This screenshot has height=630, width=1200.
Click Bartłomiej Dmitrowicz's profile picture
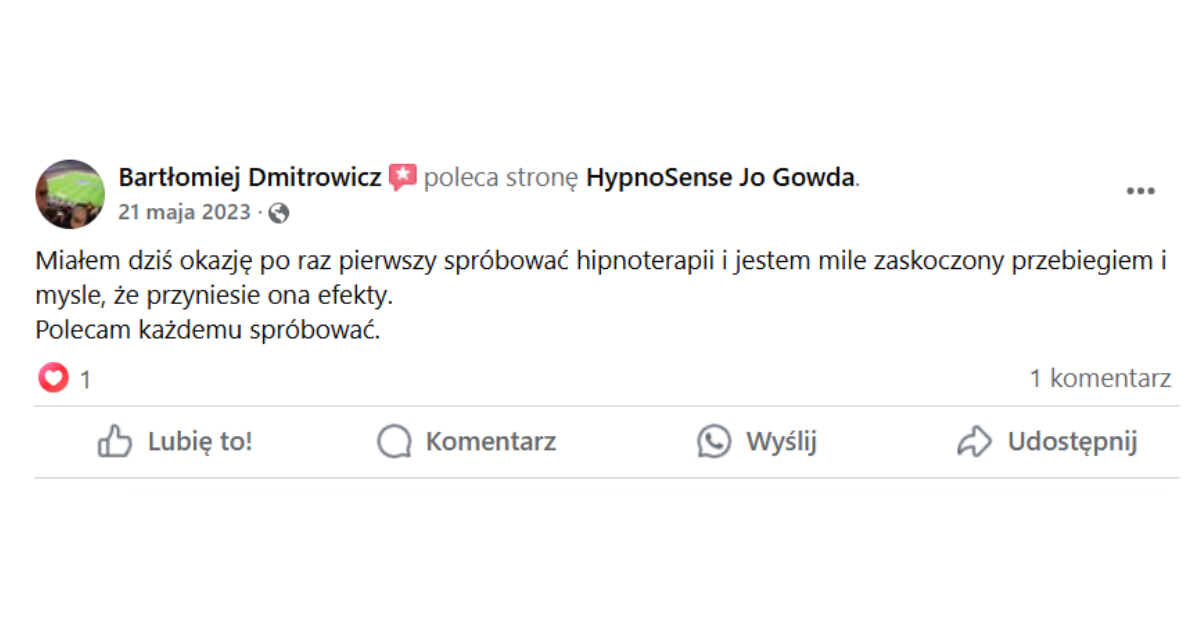pyautogui.click(x=70, y=194)
